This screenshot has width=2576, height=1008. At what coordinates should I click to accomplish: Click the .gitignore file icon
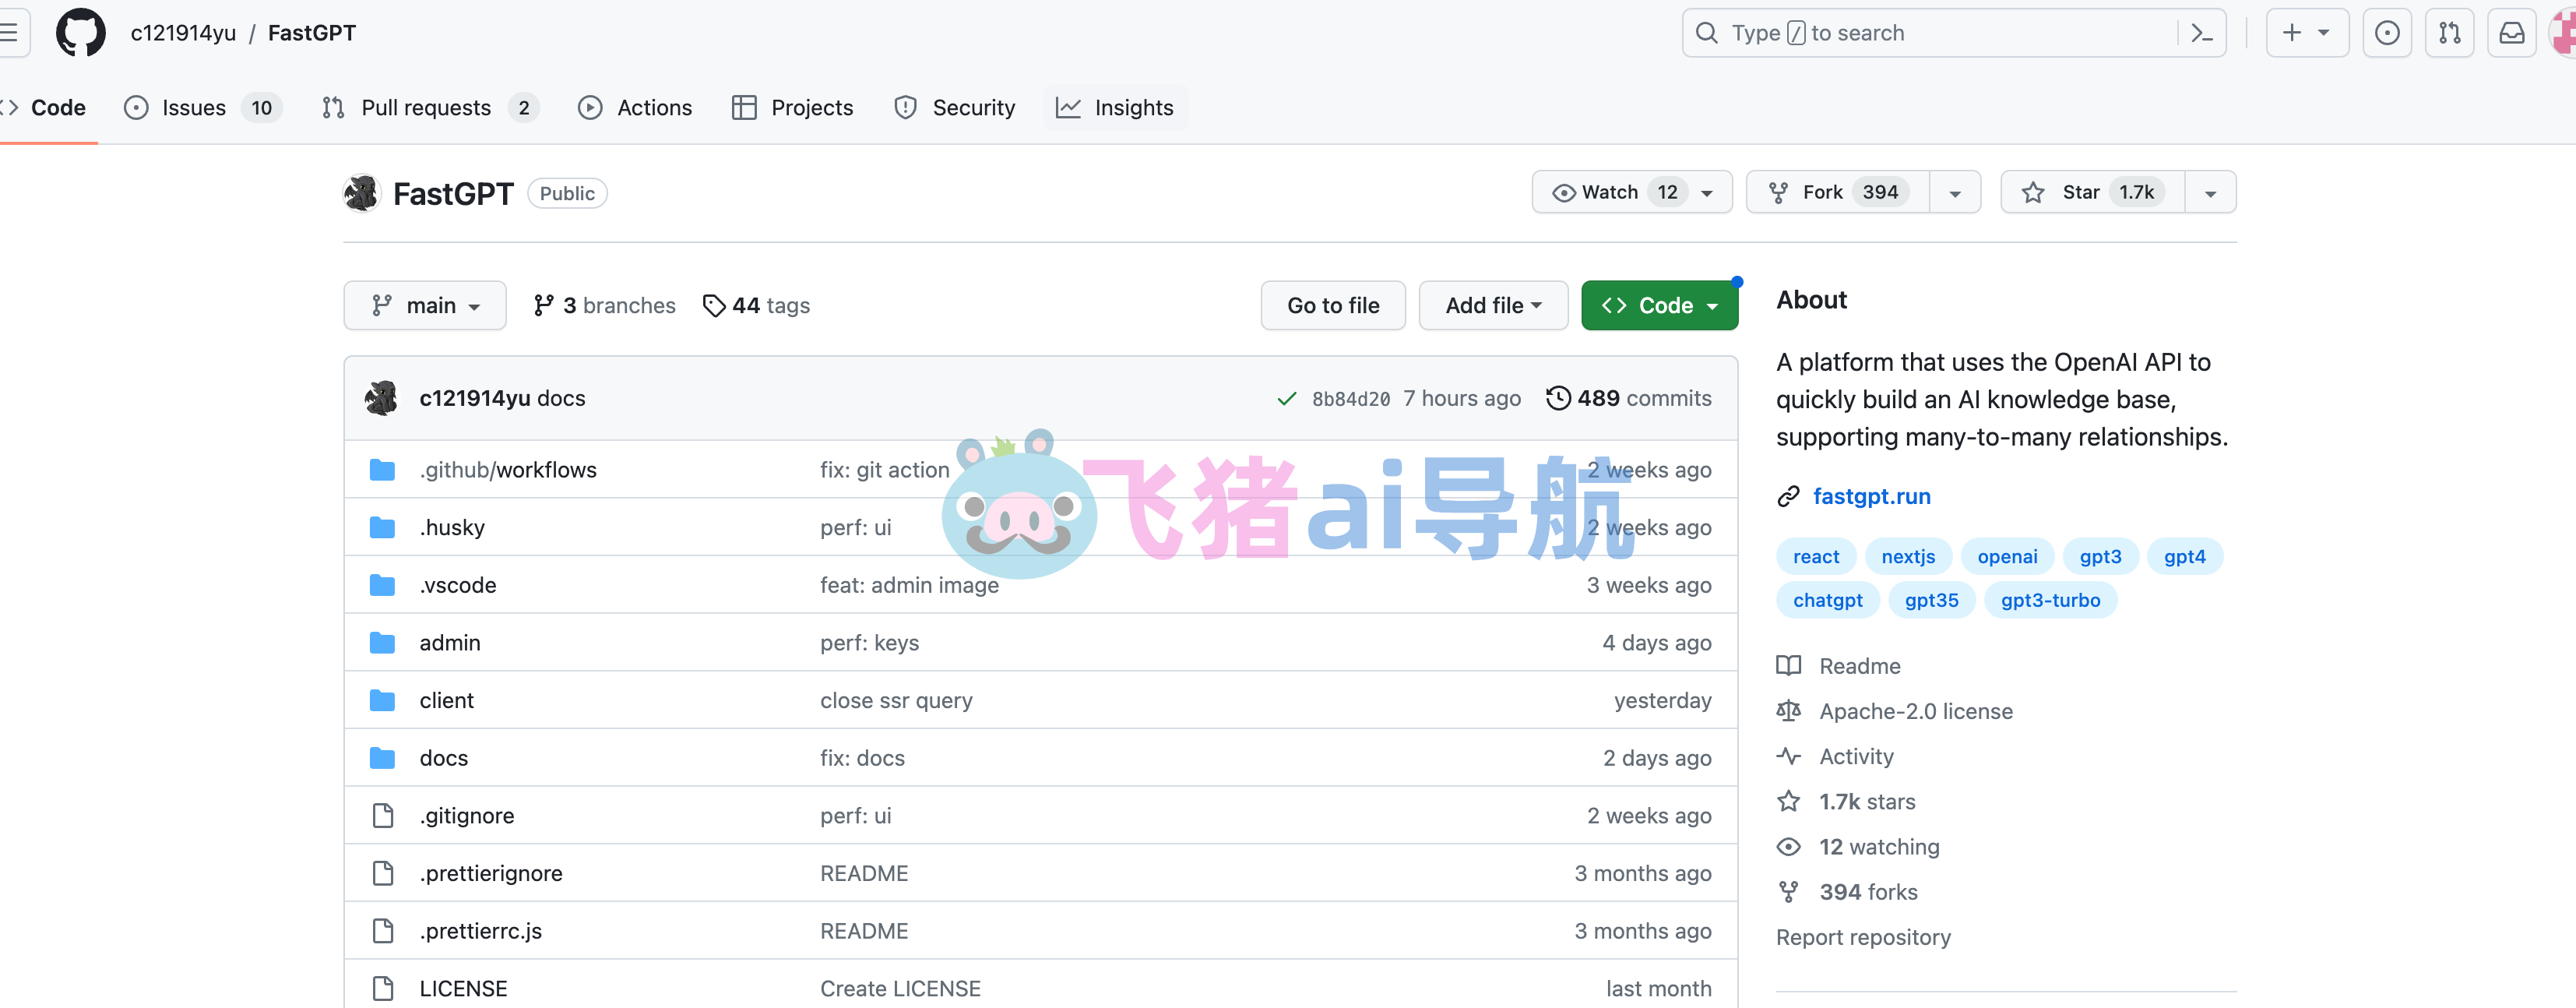coord(382,816)
